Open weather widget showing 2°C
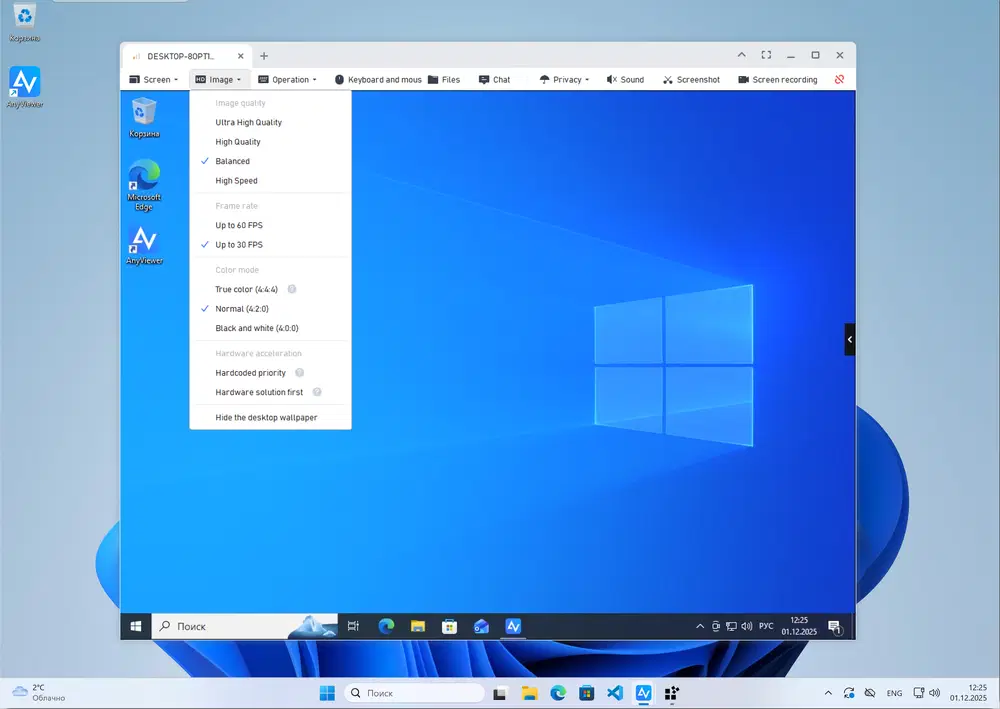Viewport: 1000px width, 709px height. pos(40,693)
